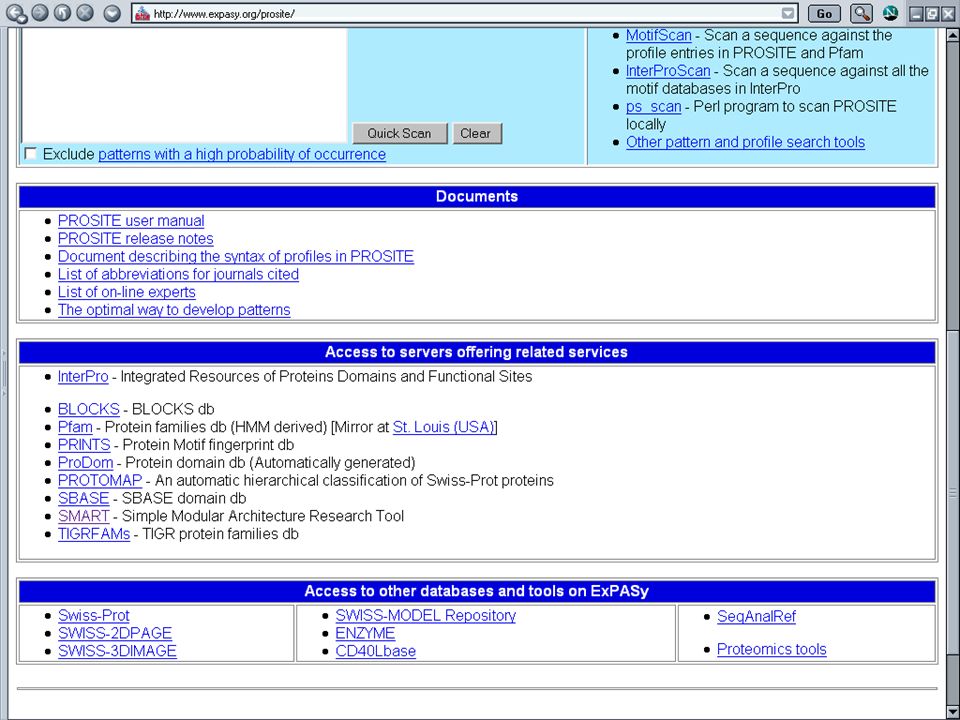960x720 pixels.
Task: Follow the TIGRFAMs link
Action: coord(94,534)
